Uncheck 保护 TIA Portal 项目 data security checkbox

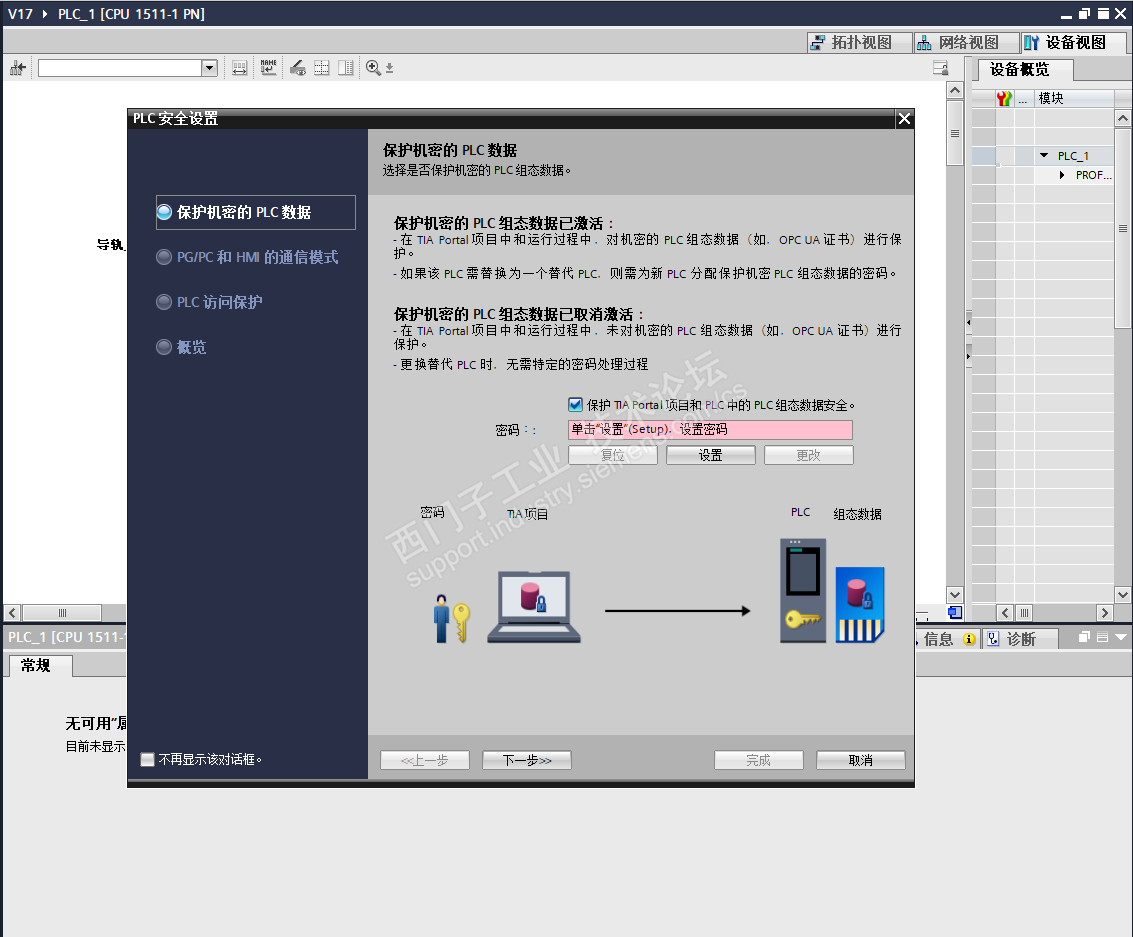coord(575,405)
